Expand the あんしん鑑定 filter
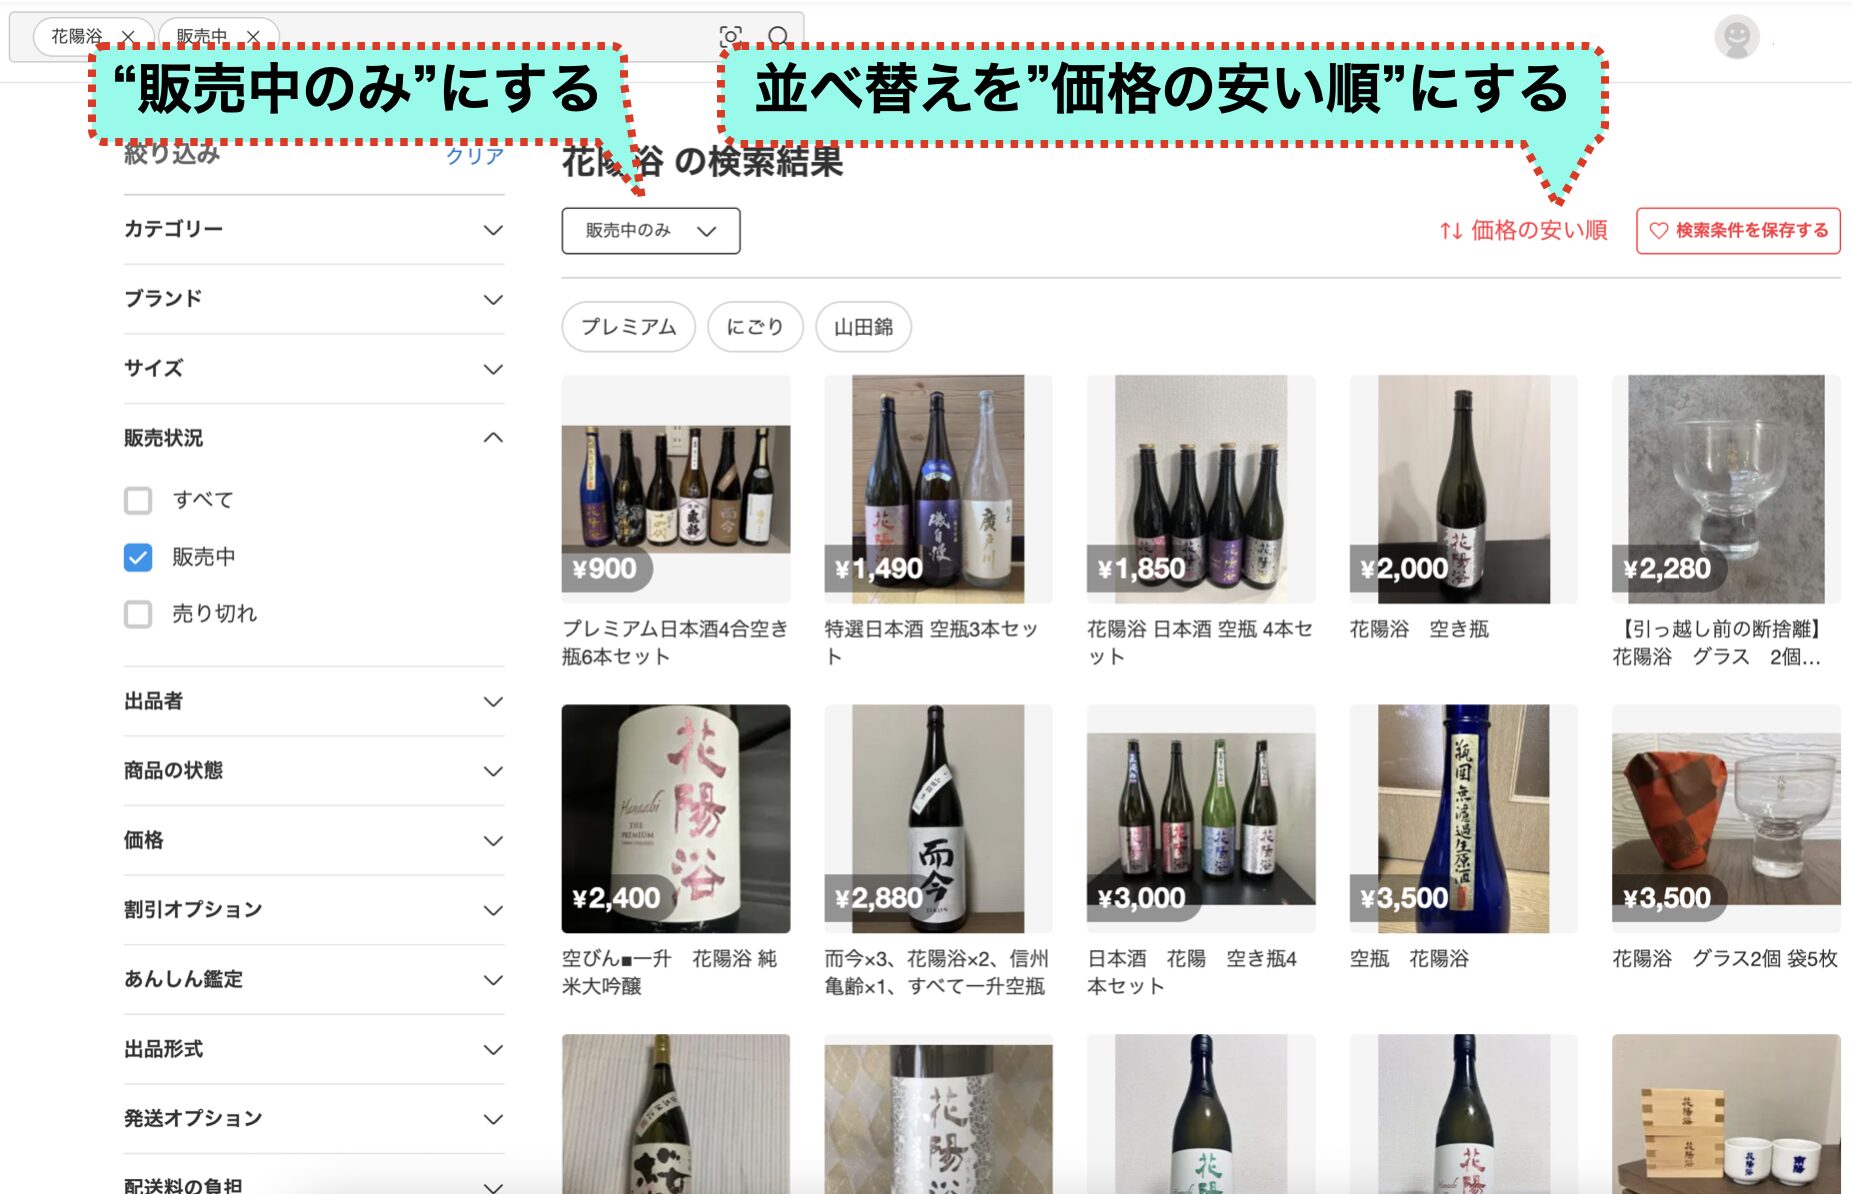 [314, 980]
